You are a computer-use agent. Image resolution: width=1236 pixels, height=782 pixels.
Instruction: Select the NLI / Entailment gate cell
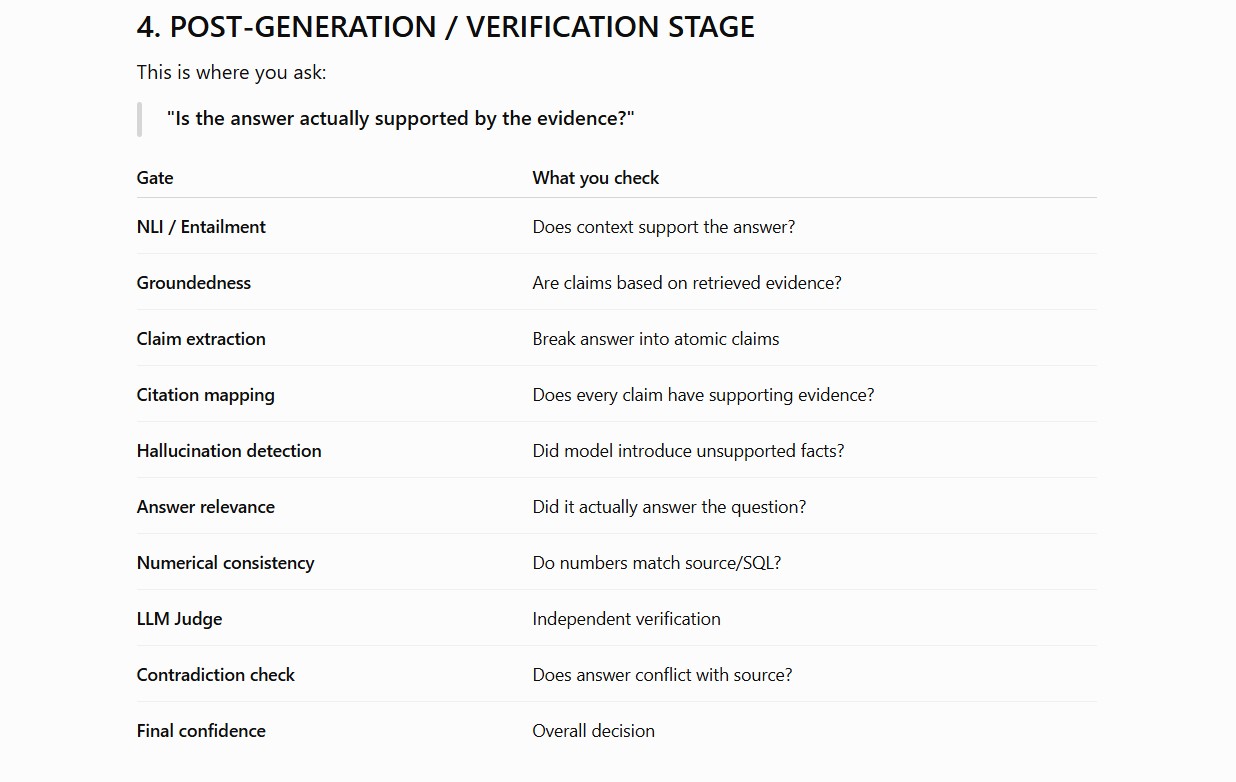201,227
